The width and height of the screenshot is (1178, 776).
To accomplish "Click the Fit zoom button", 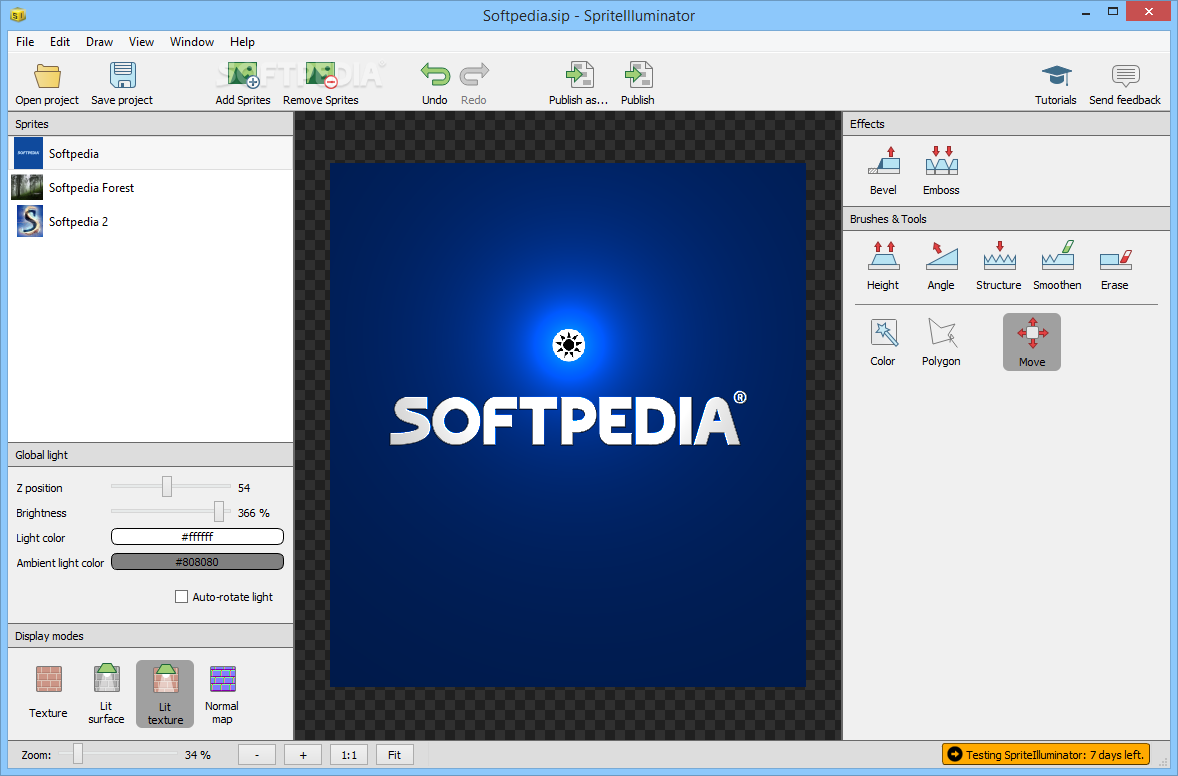I will (x=394, y=755).
